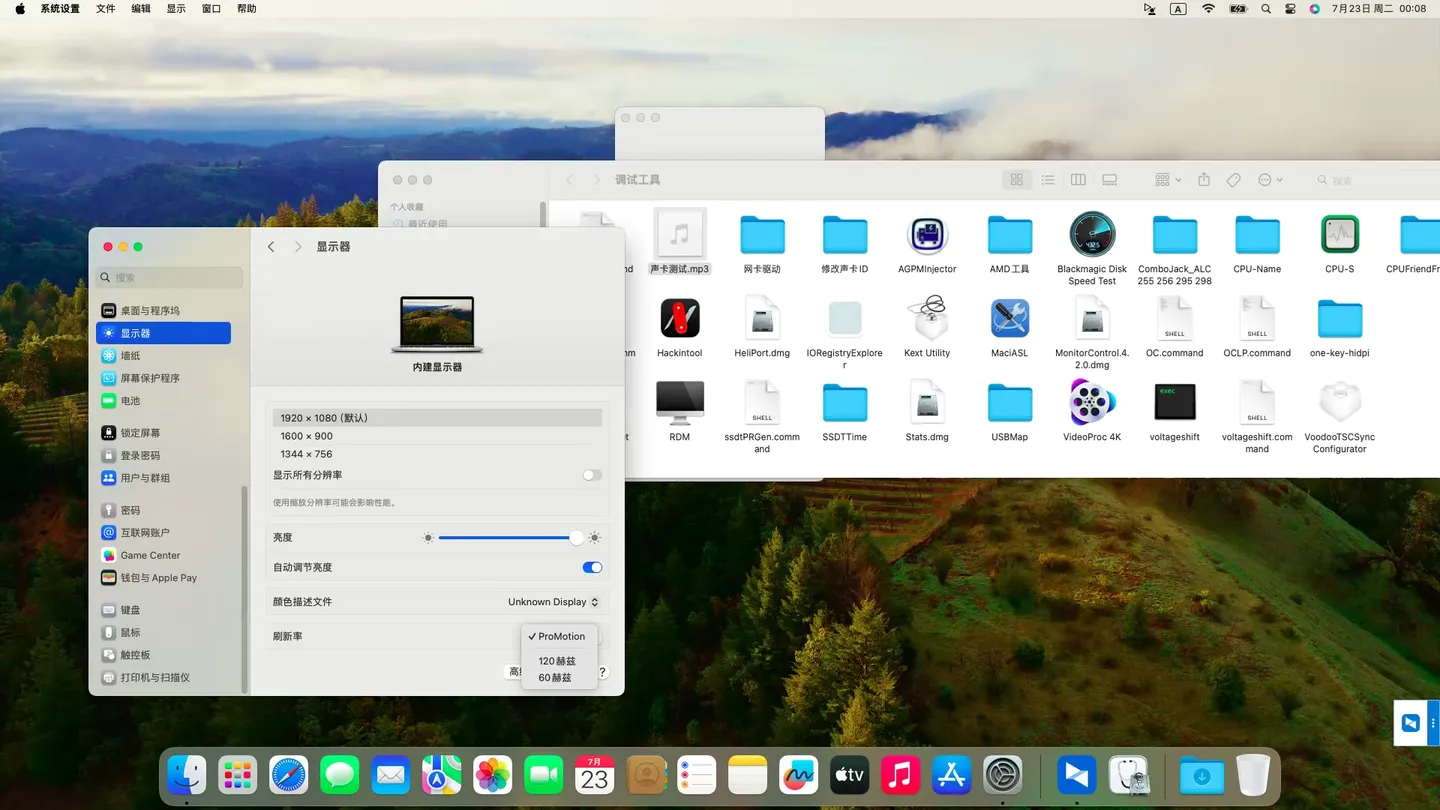
Task: Select the 1600 × 900 resolution
Action: (x=307, y=436)
